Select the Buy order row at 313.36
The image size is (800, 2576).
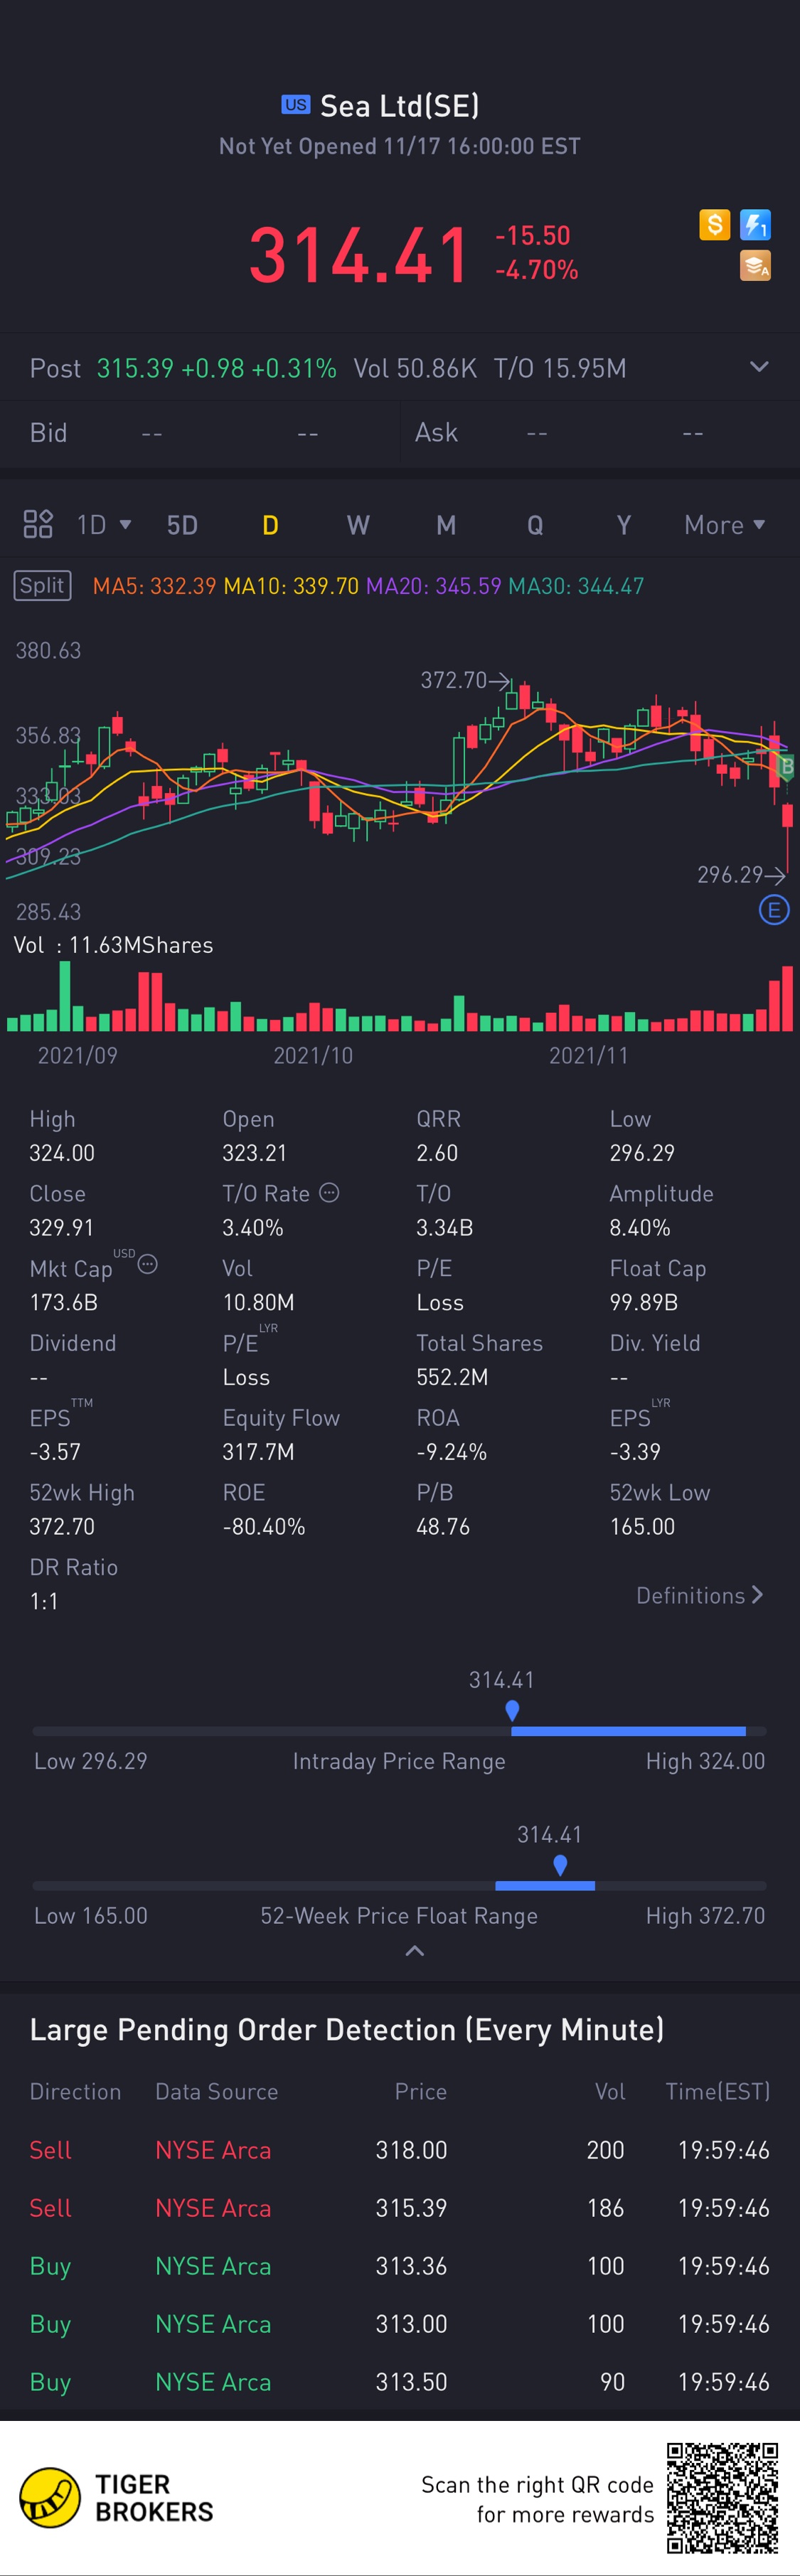pyautogui.click(x=400, y=2266)
